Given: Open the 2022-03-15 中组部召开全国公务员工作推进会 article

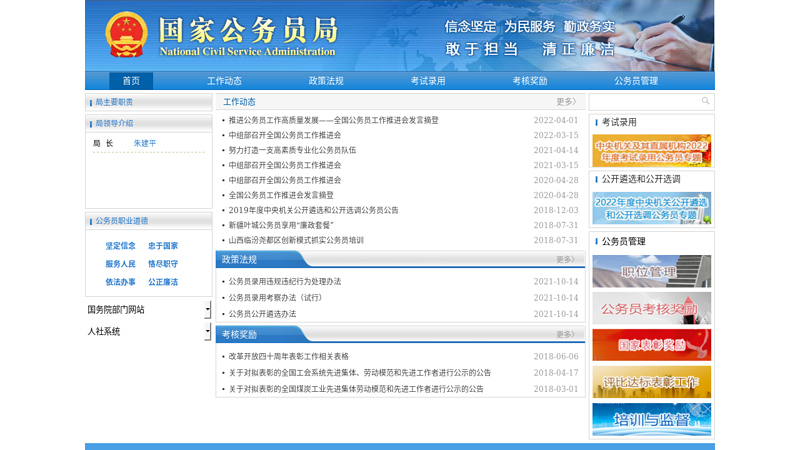Looking at the screenshot, I should pos(285,135).
